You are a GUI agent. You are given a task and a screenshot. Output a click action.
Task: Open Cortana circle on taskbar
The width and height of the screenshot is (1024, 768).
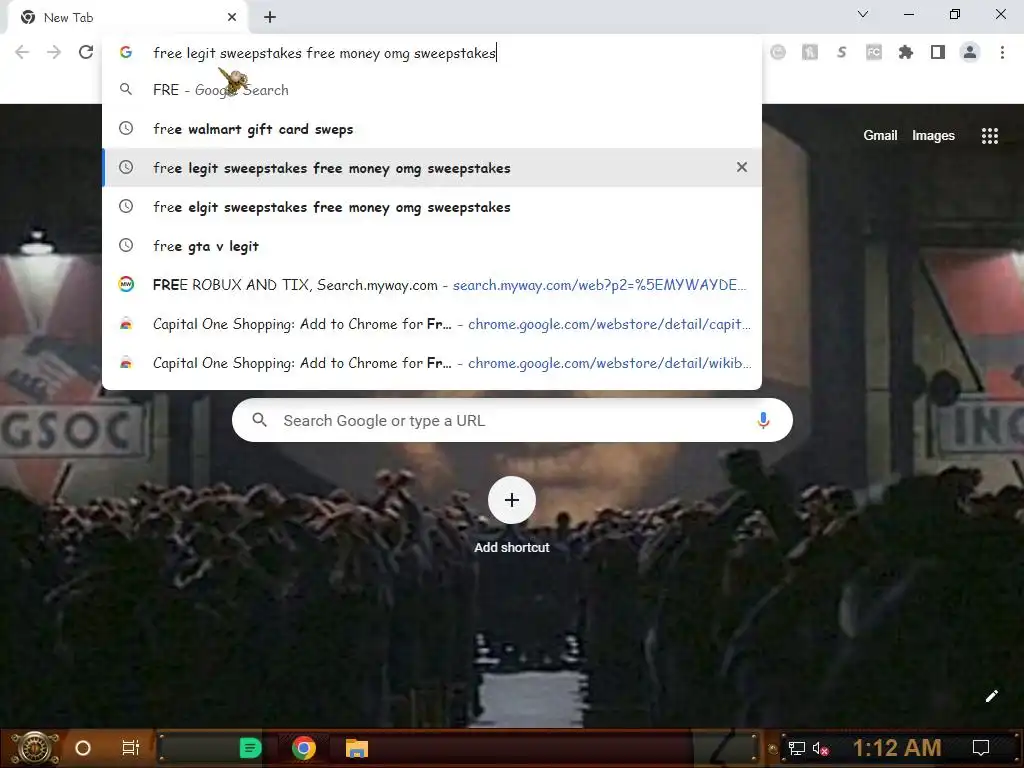[x=83, y=748]
